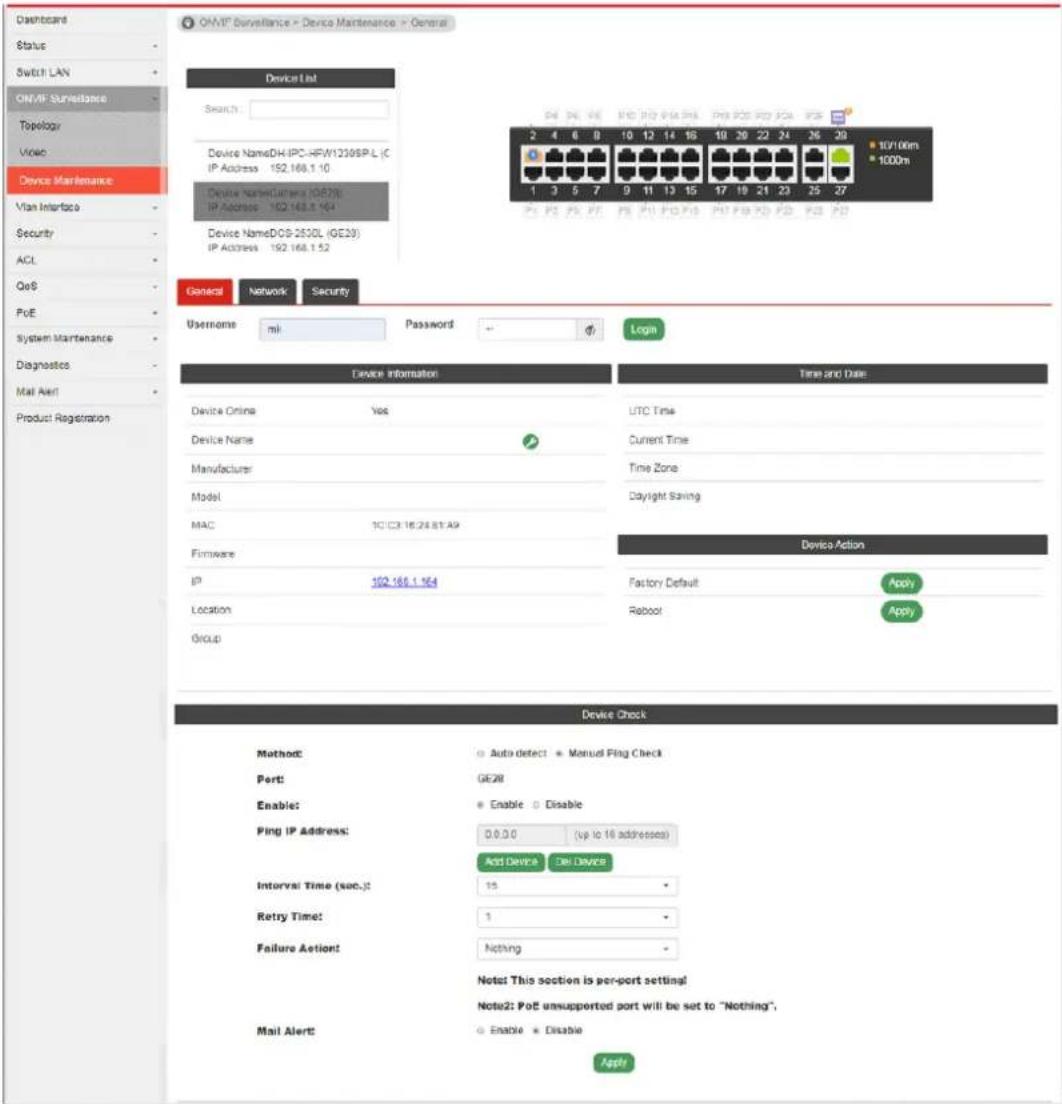This screenshot has height=1104, width=1062.
Task: Select the DH-IPC-HFW1230SP-L device entry
Action: point(292,161)
